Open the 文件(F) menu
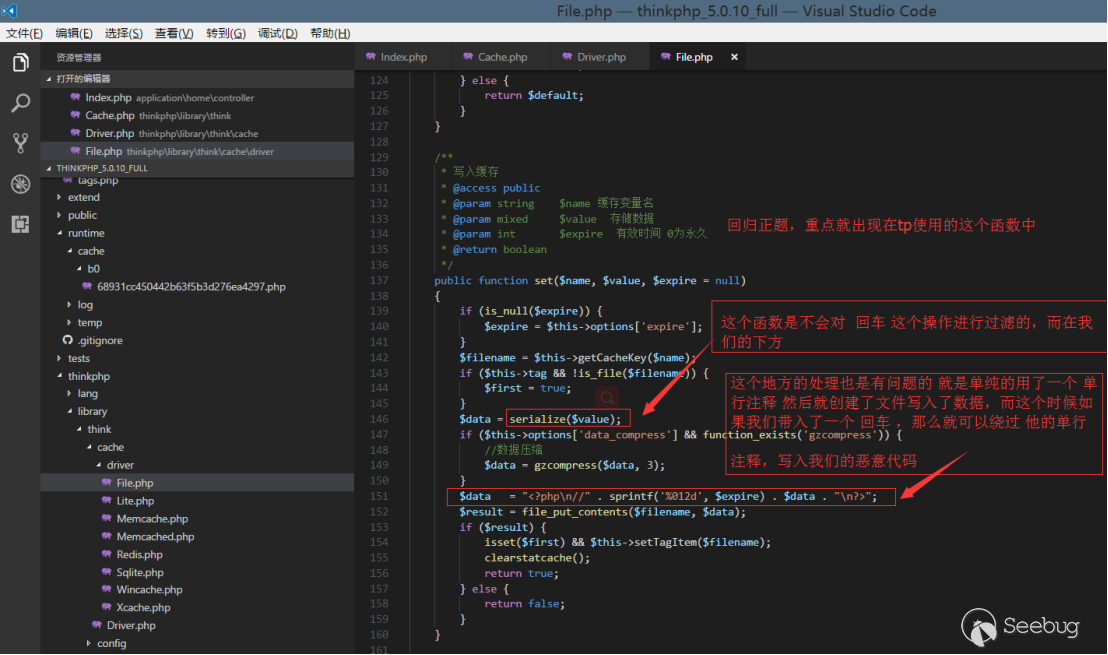 tap(24, 33)
